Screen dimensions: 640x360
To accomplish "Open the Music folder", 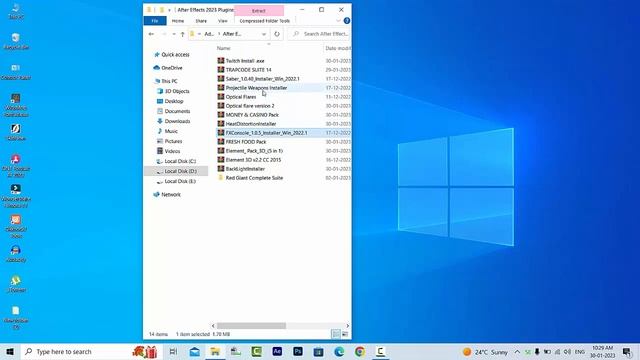I will [x=171, y=131].
